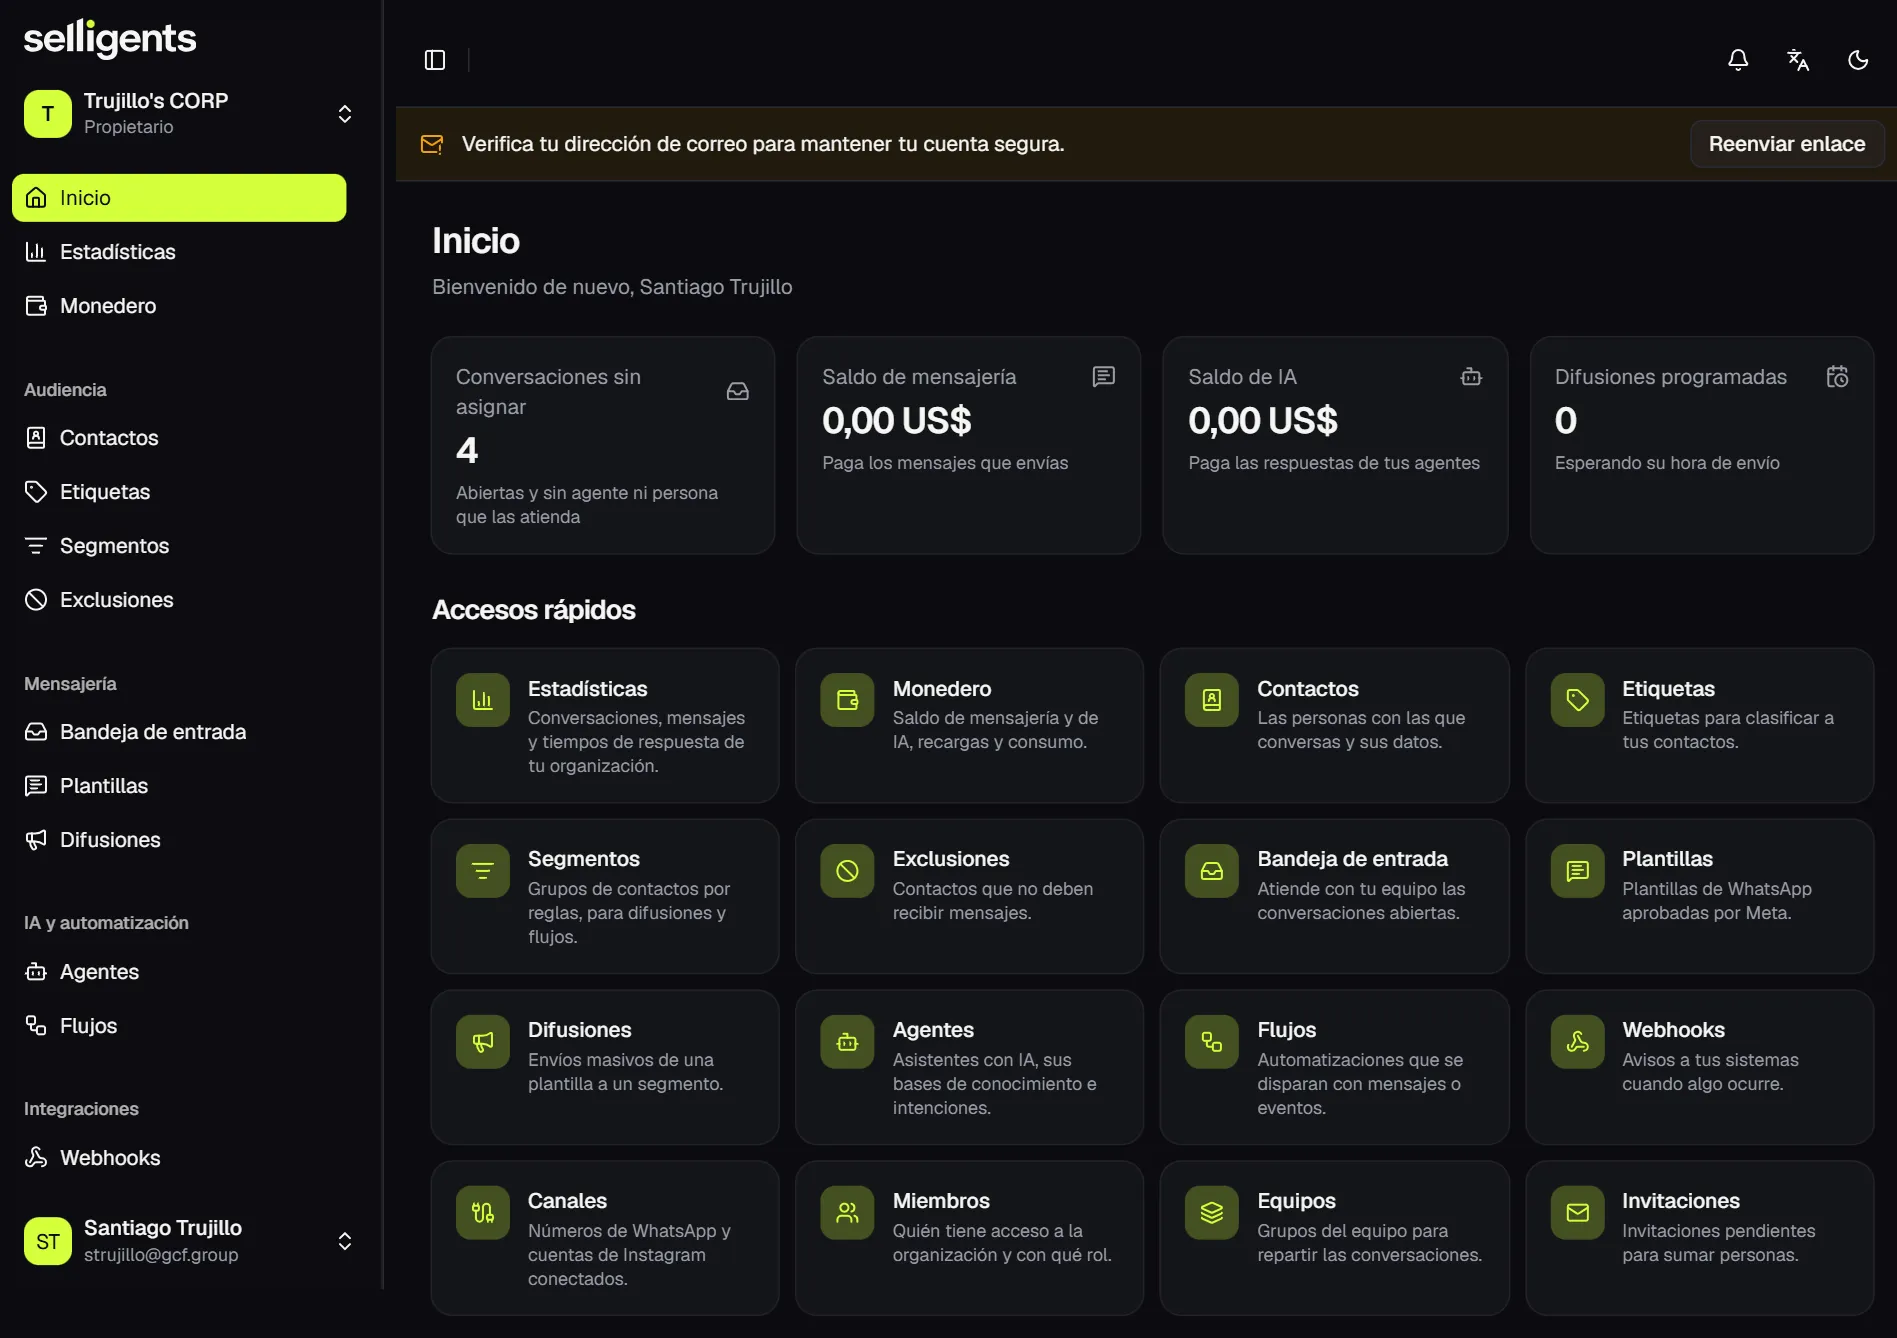Click the Webhooks icon in Accesos rápidos
This screenshot has width=1897, height=1338.
pyautogui.click(x=1578, y=1042)
